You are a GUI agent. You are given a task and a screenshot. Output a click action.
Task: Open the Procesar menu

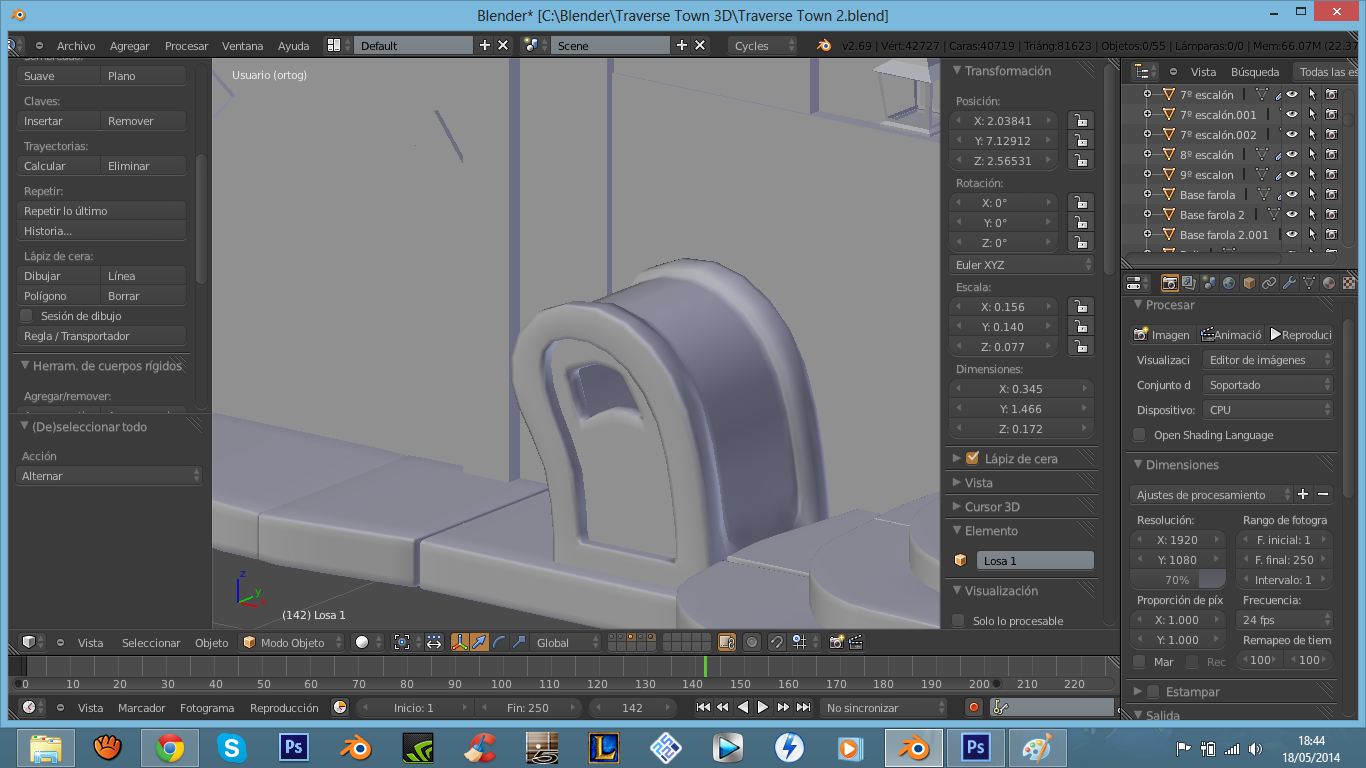coord(187,46)
